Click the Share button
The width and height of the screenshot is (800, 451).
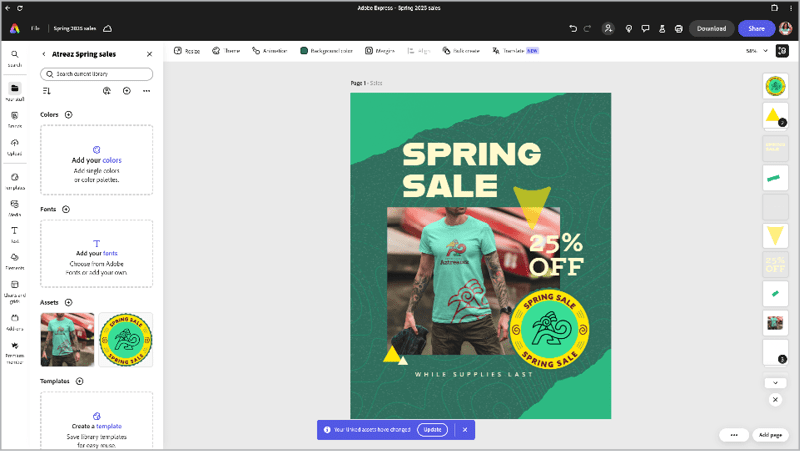click(x=756, y=29)
